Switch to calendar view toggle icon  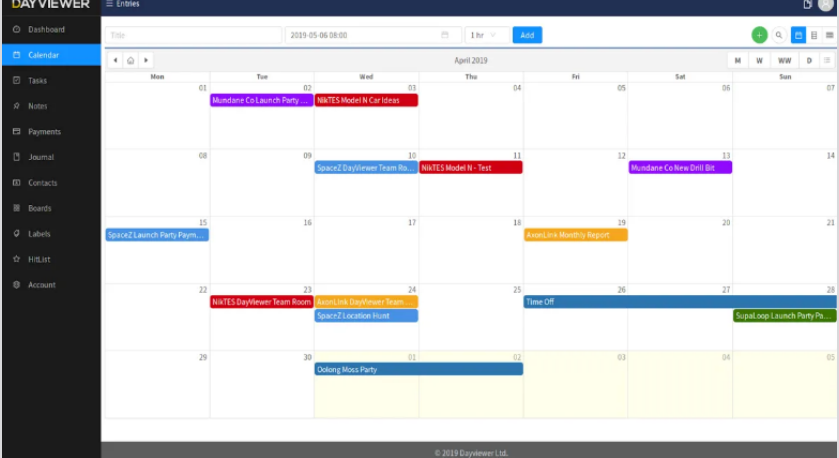(798, 35)
